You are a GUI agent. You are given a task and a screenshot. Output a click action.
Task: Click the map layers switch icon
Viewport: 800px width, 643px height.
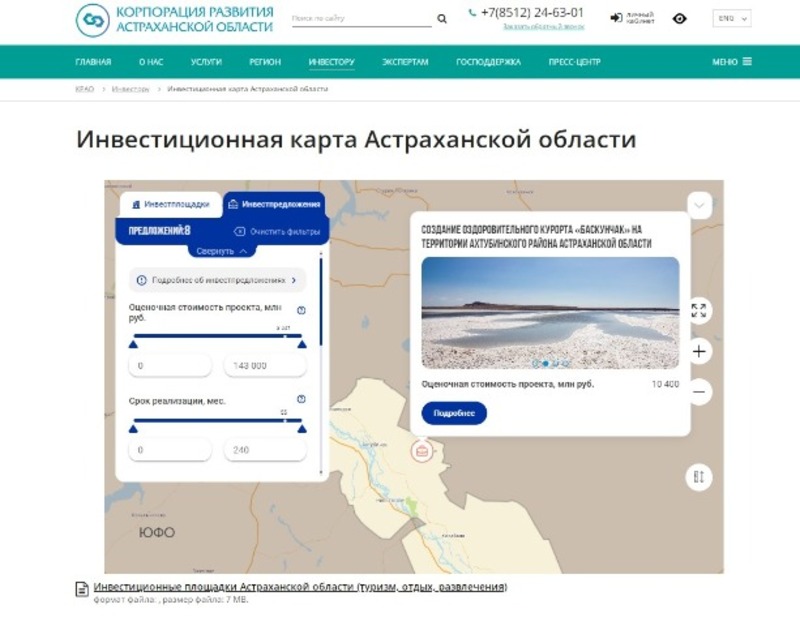click(x=699, y=477)
